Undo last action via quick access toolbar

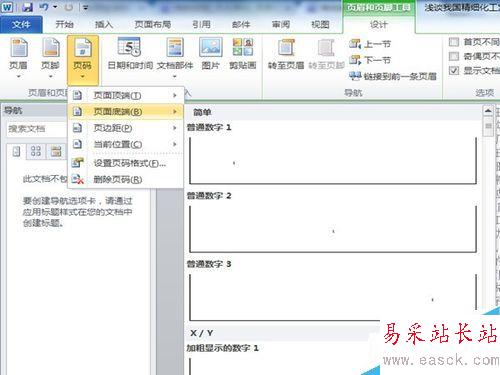(x=44, y=7)
